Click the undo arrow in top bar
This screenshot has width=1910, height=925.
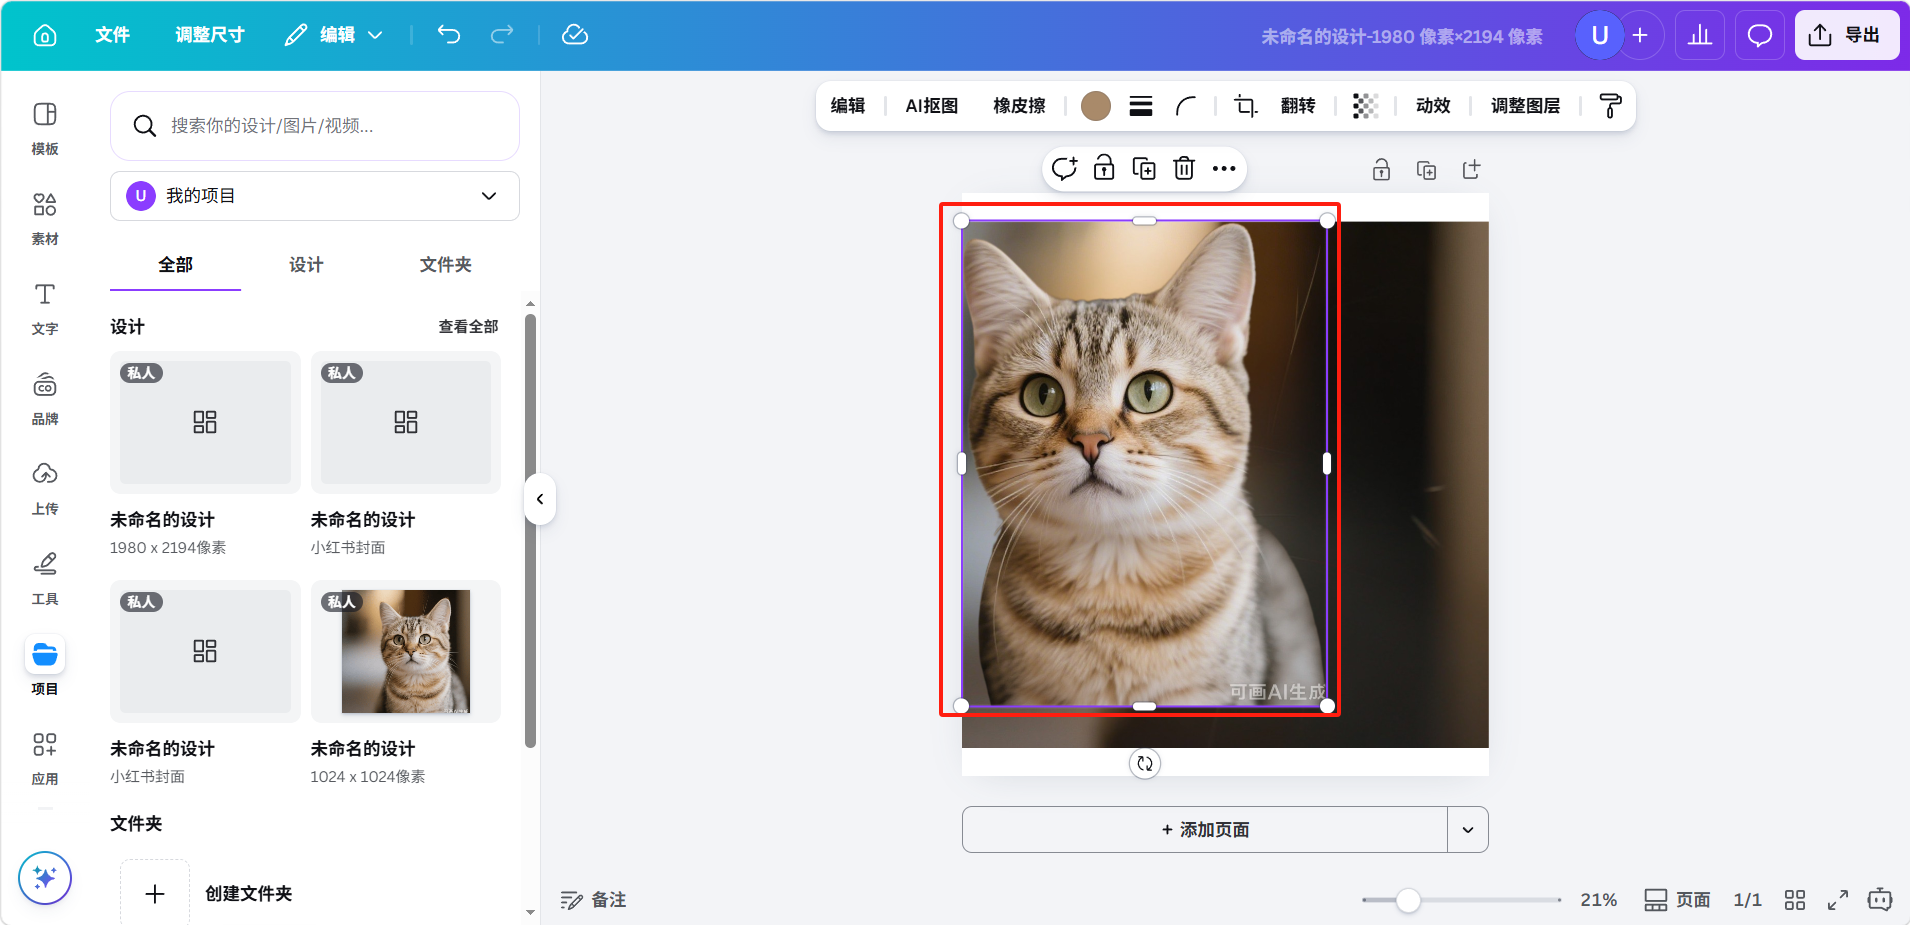449,35
